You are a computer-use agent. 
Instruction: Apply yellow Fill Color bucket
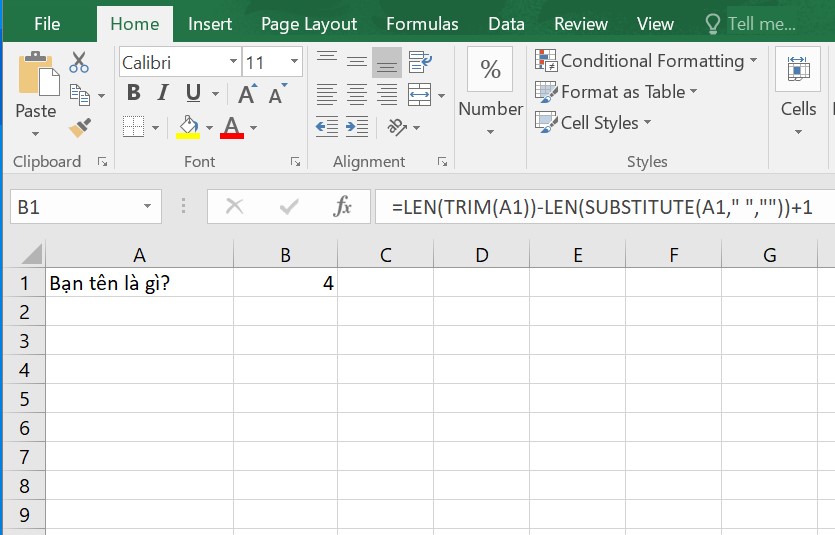click(188, 127)
